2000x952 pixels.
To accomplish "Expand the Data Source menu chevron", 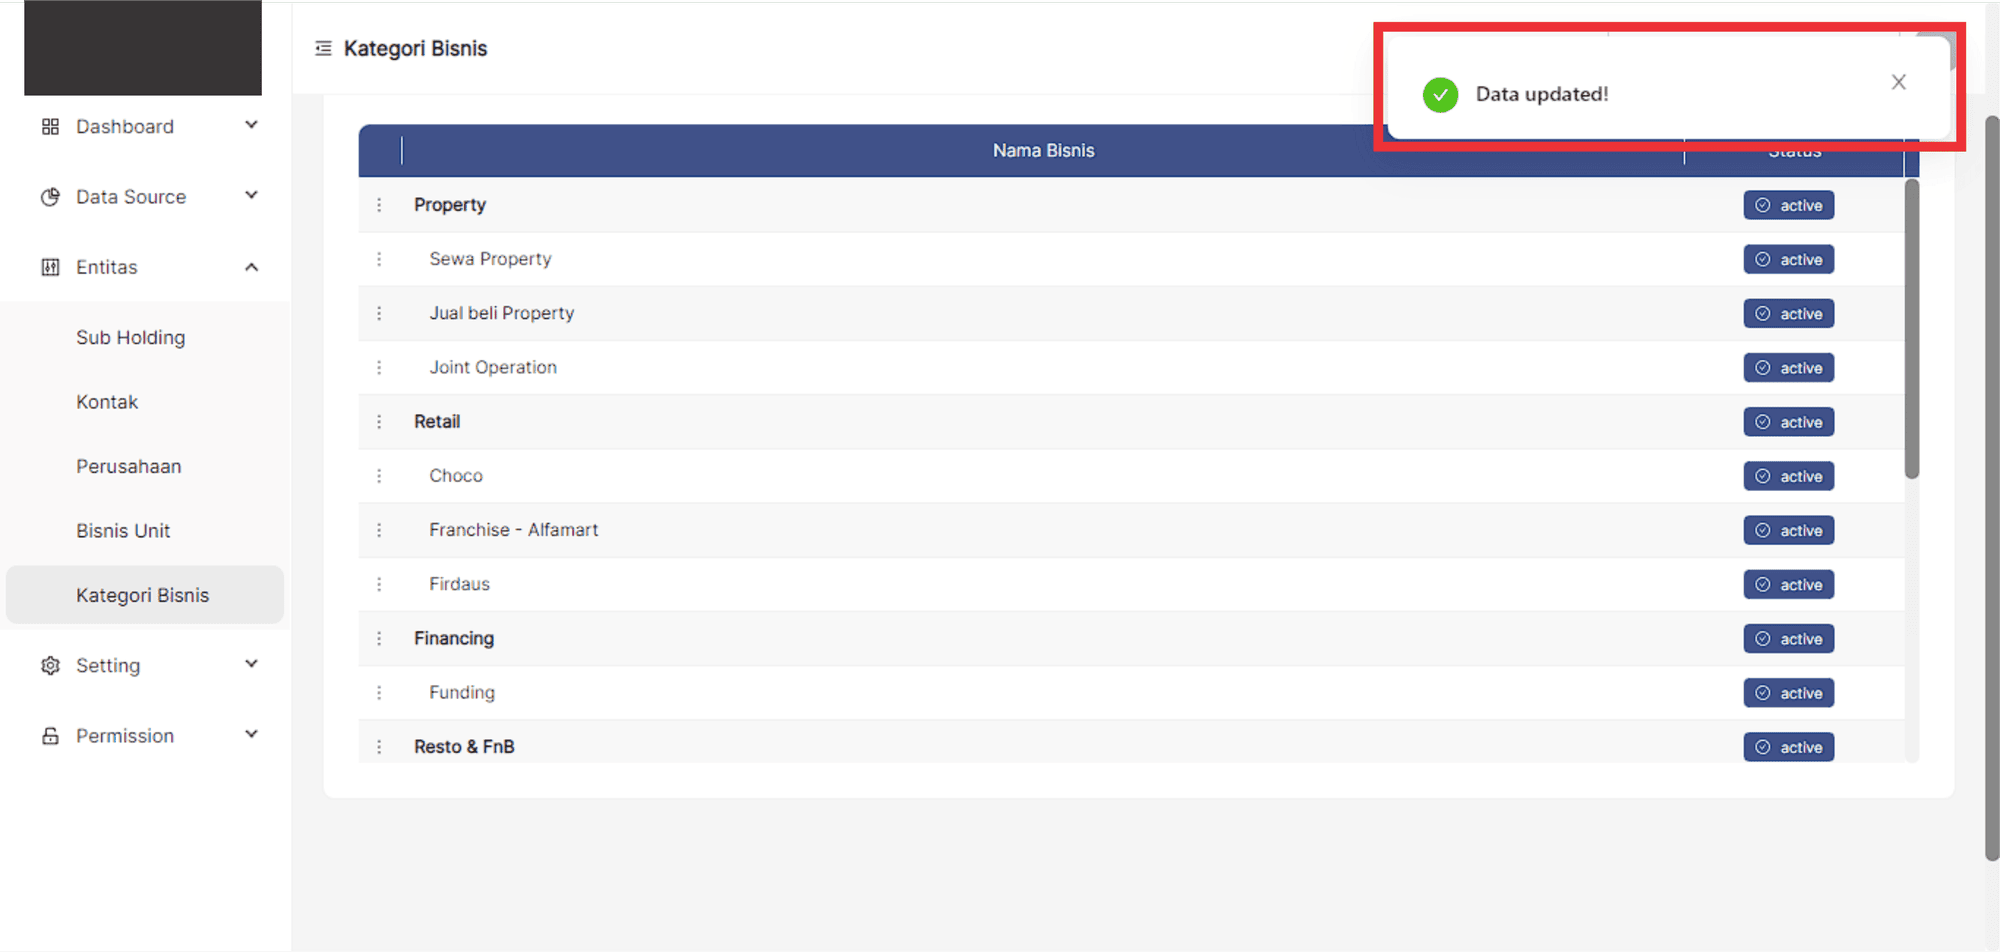I will (x=252, y=195).
